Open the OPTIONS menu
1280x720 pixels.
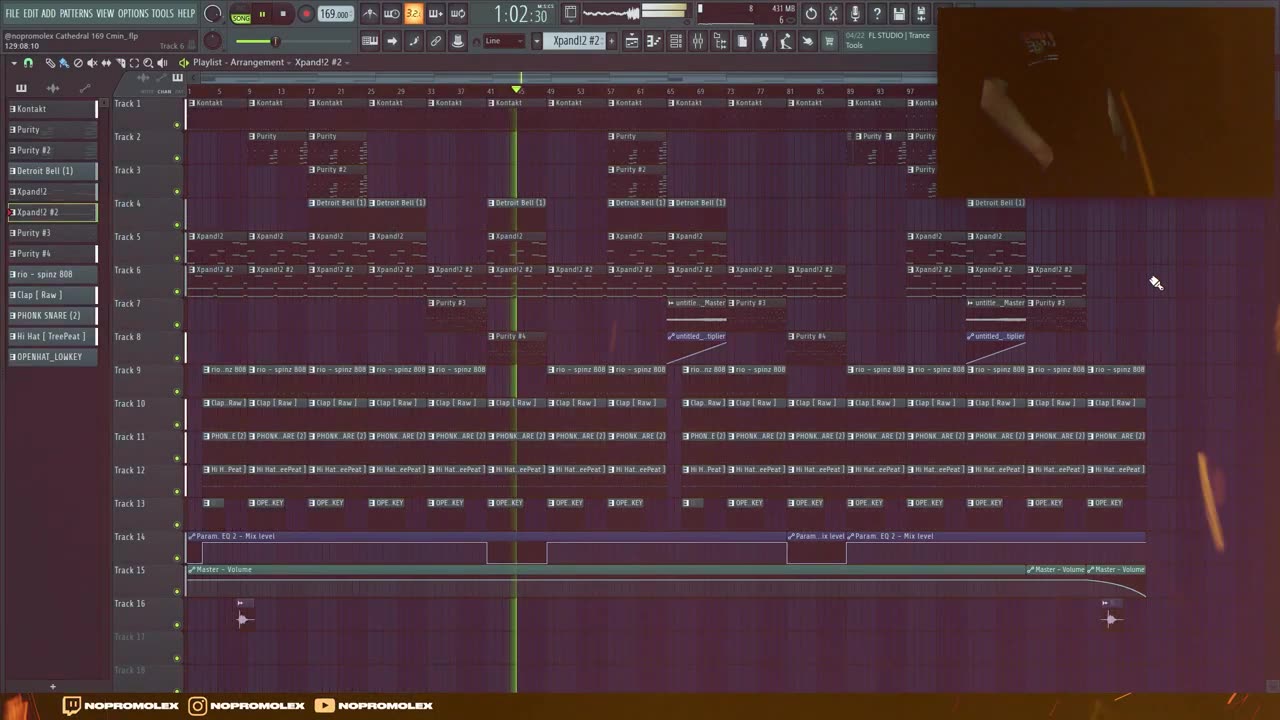coord(133,13)
